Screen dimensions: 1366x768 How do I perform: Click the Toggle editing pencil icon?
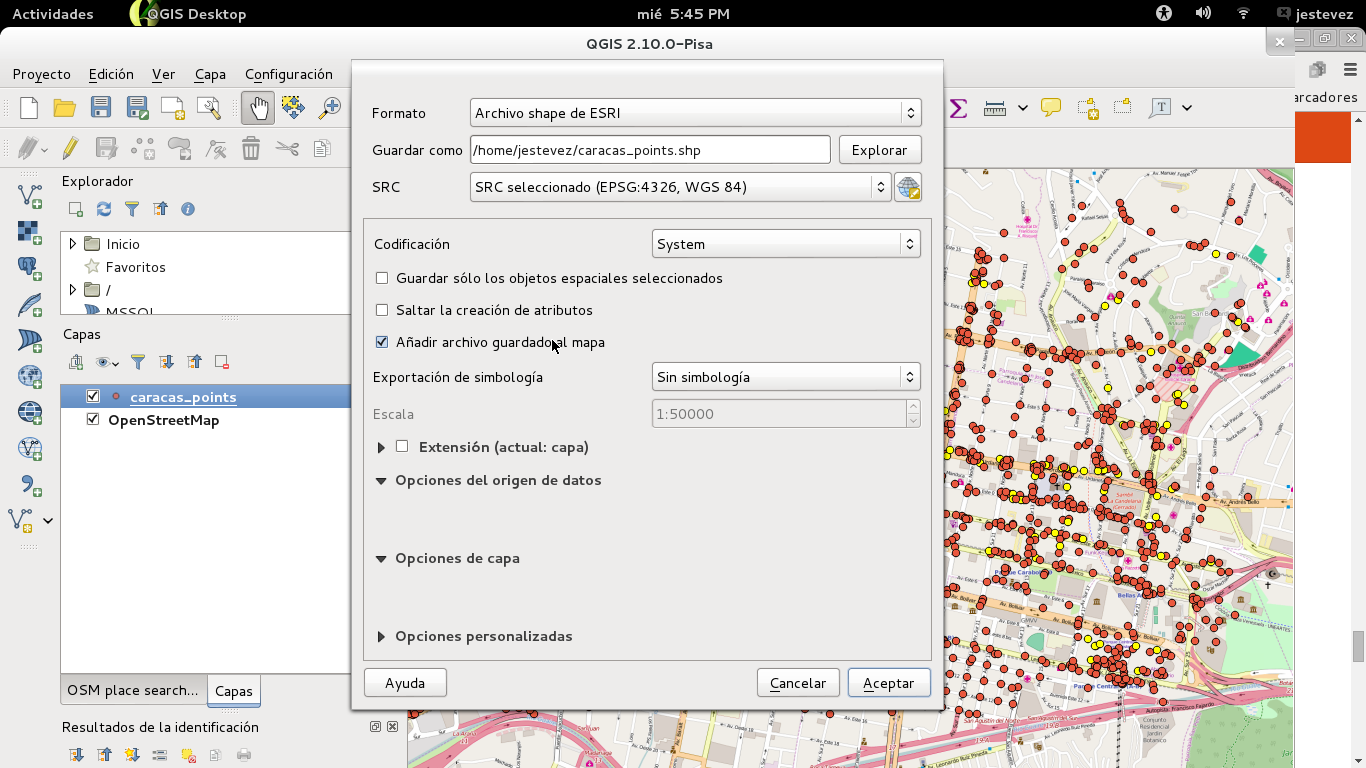point(70,149)
